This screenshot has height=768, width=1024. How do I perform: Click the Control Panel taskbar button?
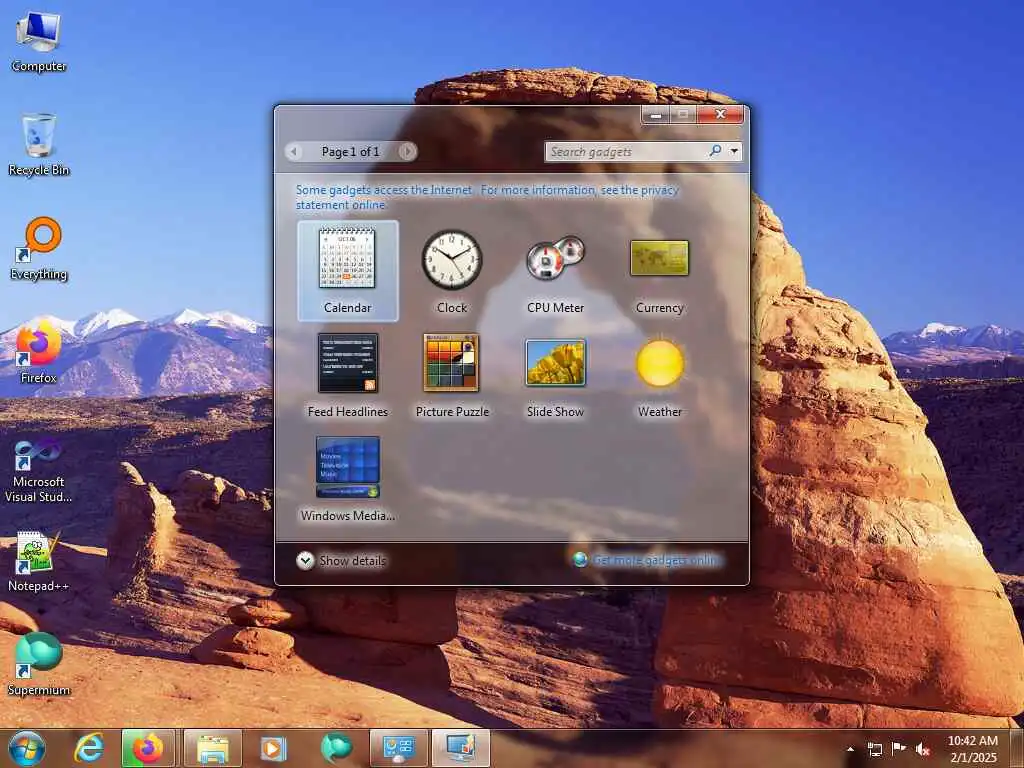[398, 748]
